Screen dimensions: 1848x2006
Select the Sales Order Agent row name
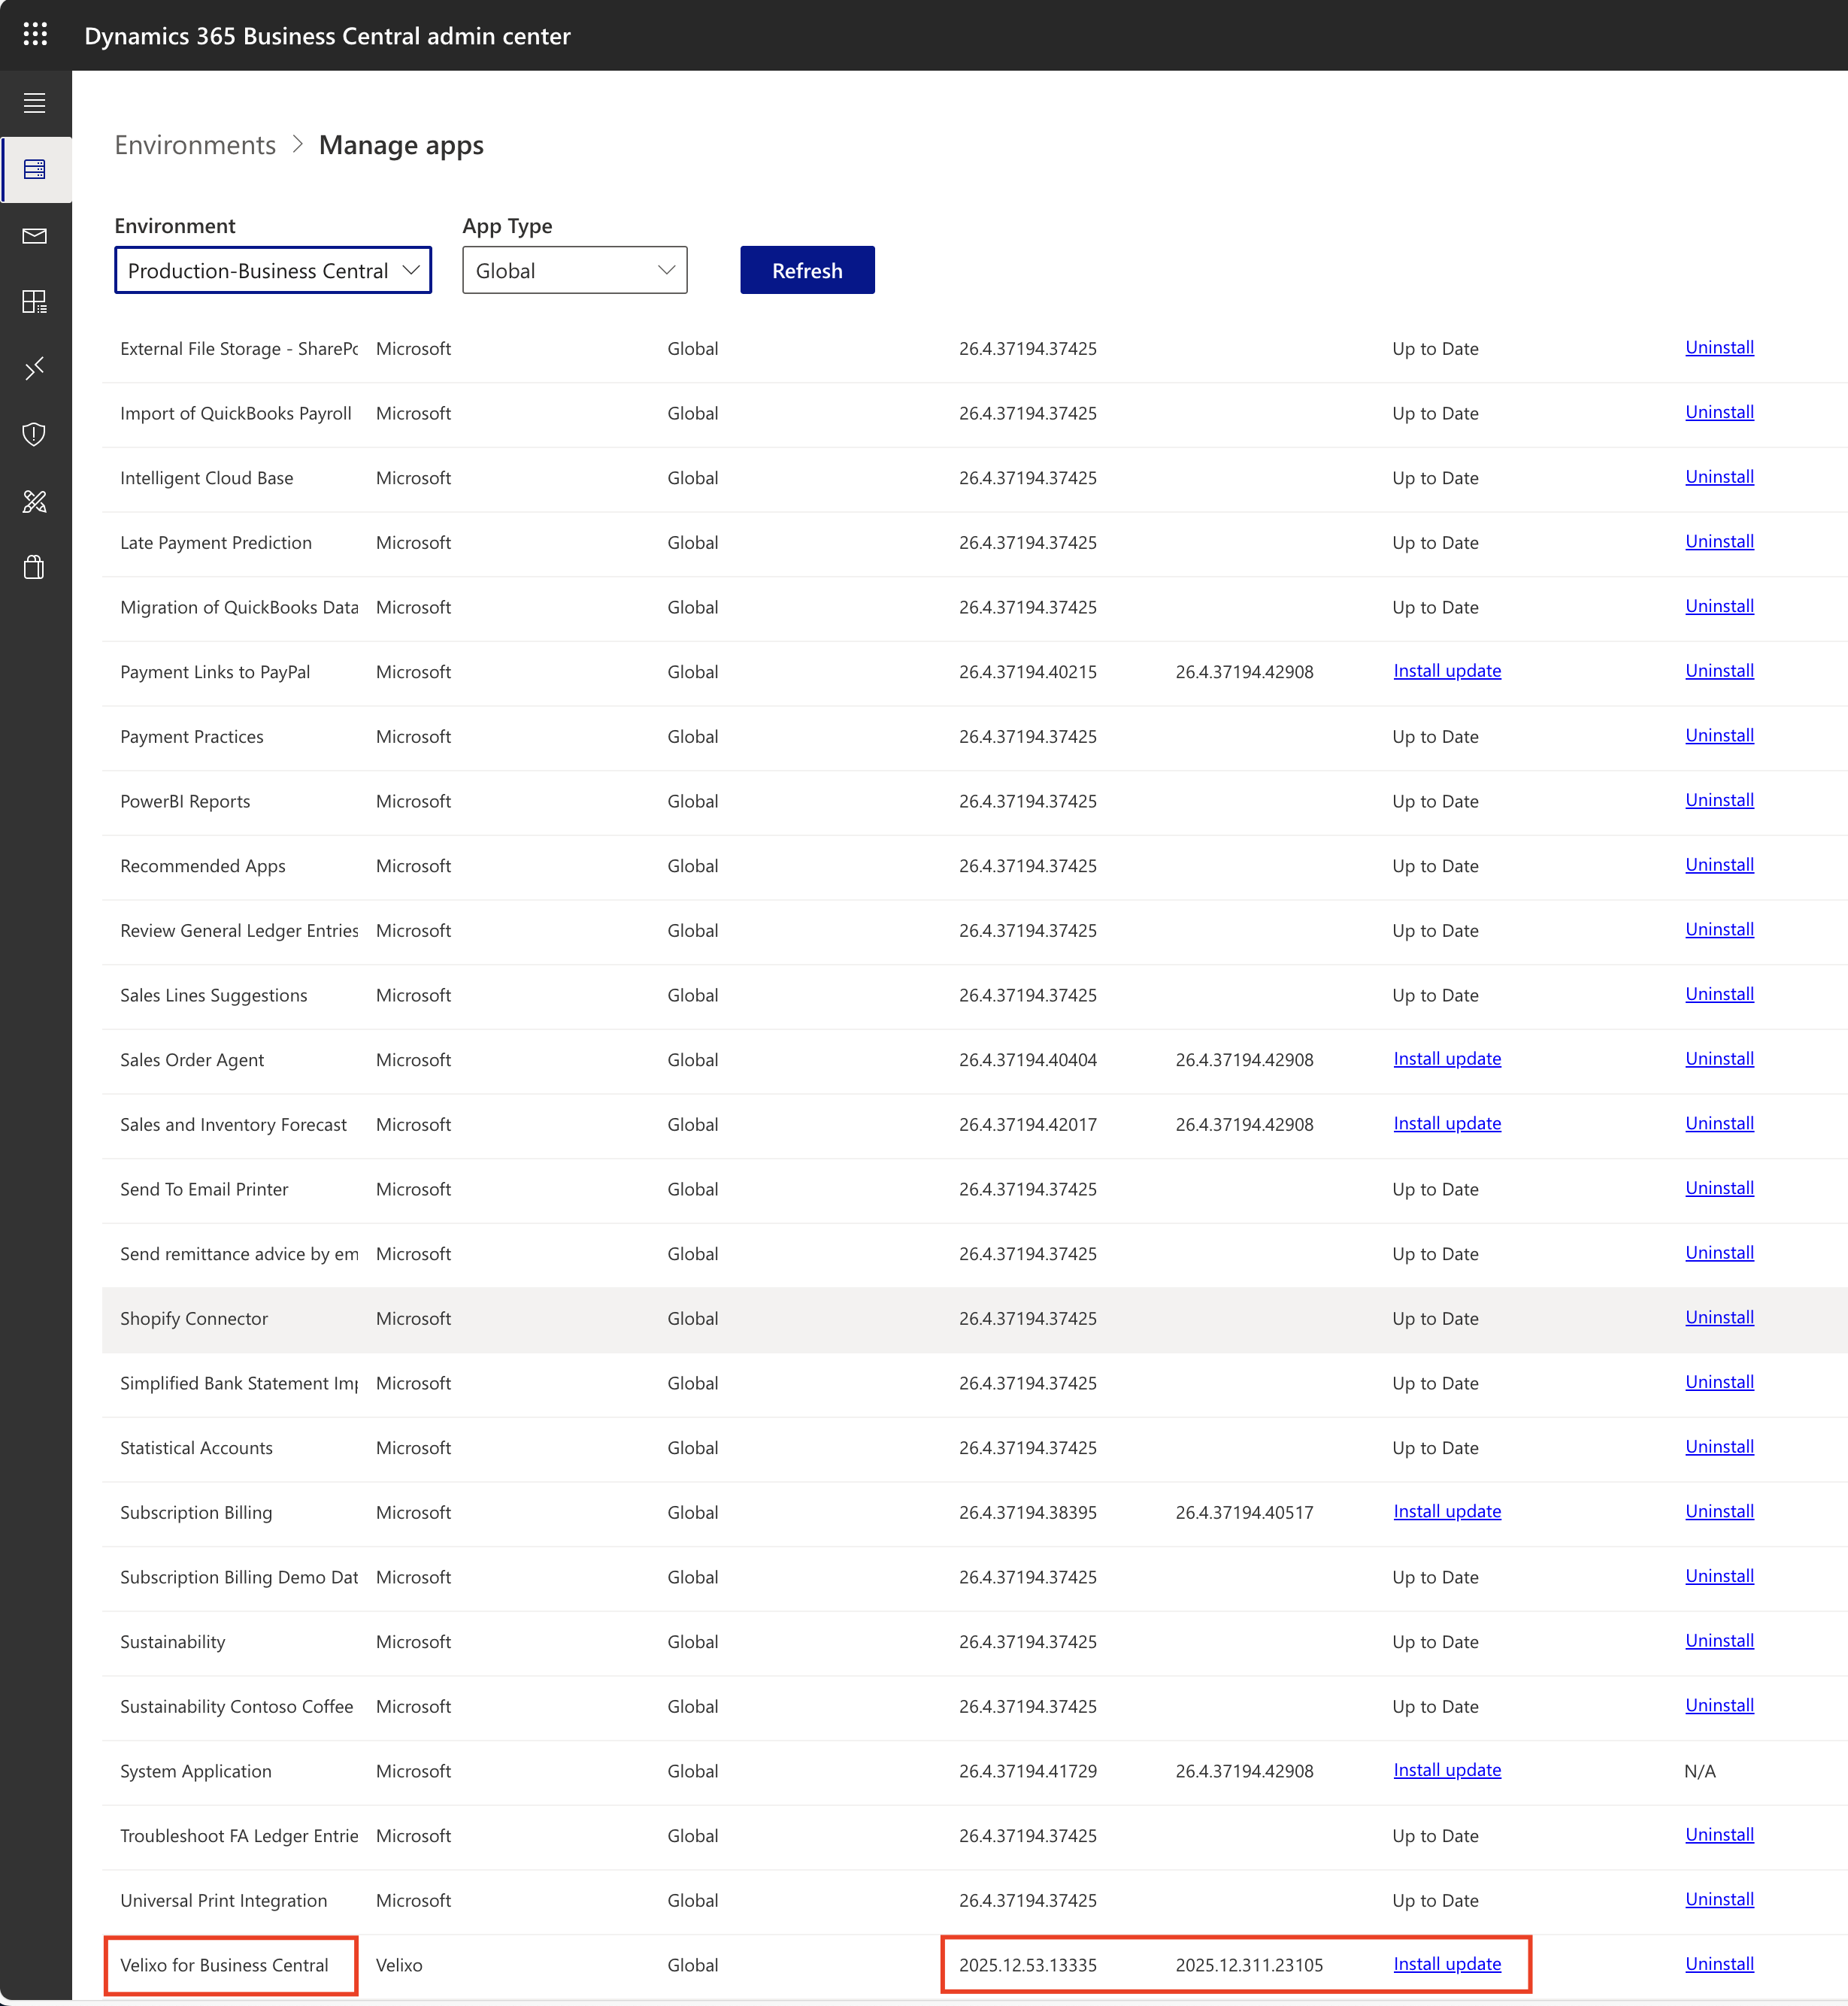click(x=192, y=1060)
